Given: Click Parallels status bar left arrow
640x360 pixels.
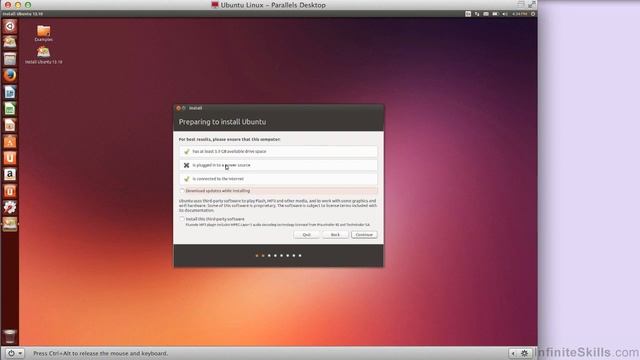Looking at the screenshot, I should (513, 353).
